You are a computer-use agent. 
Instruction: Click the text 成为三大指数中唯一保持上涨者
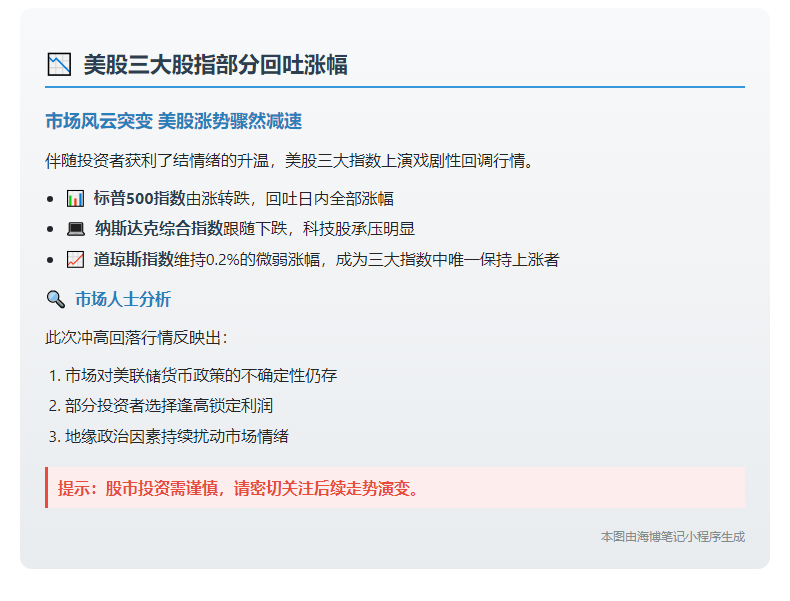447,260
